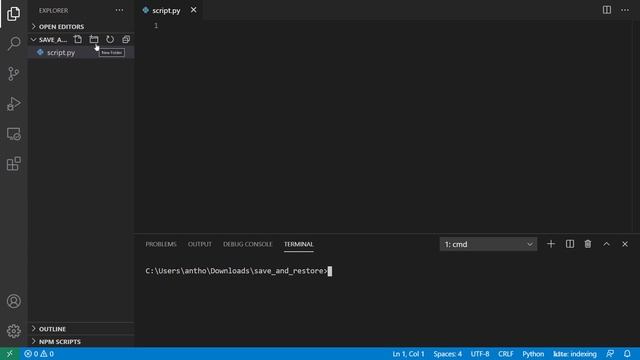Open the terminal selector dropdown 1: cmd
Image resolution: width=640 pixels, height=360 pixels.
tap(488, 244)
